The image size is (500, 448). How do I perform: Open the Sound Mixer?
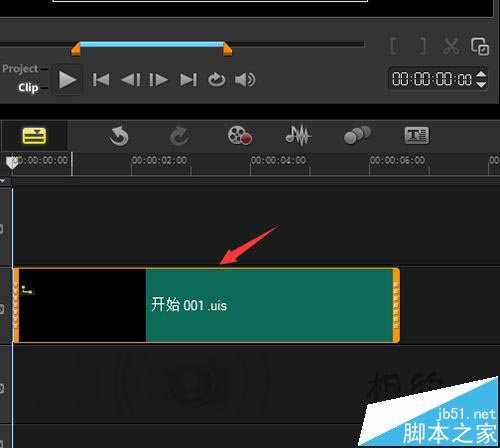tap(298, 135)
